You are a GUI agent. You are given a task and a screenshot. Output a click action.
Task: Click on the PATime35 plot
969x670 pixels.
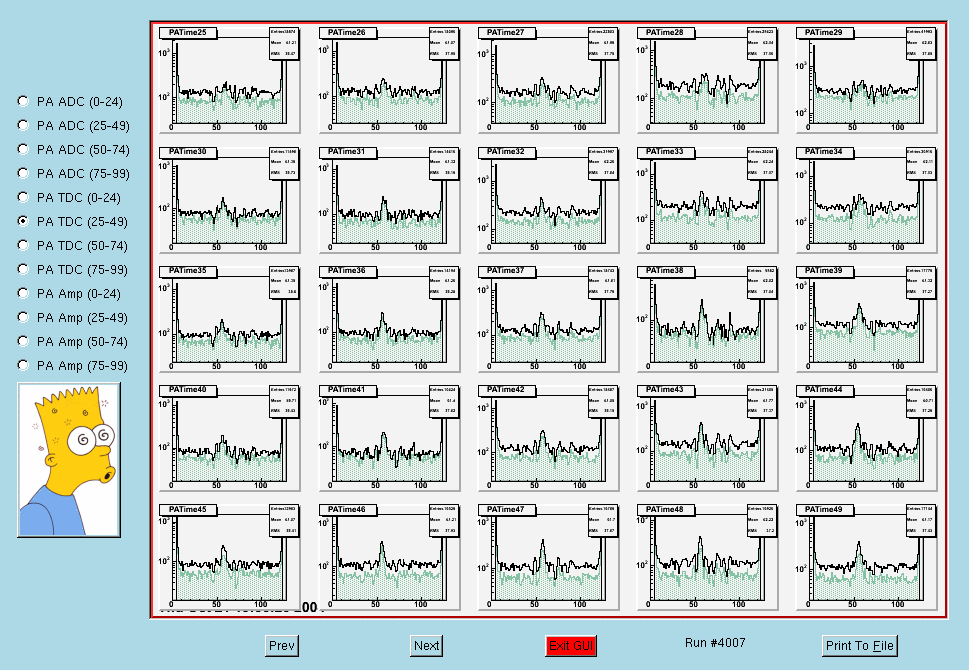229,319
